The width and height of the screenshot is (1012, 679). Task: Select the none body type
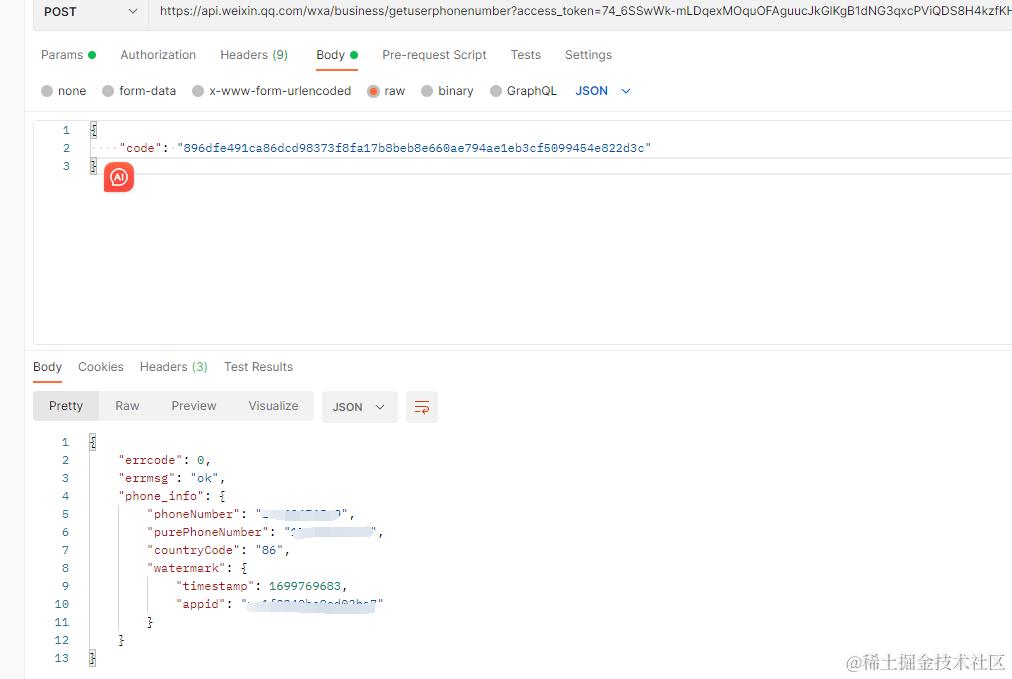tap(63, 91)
